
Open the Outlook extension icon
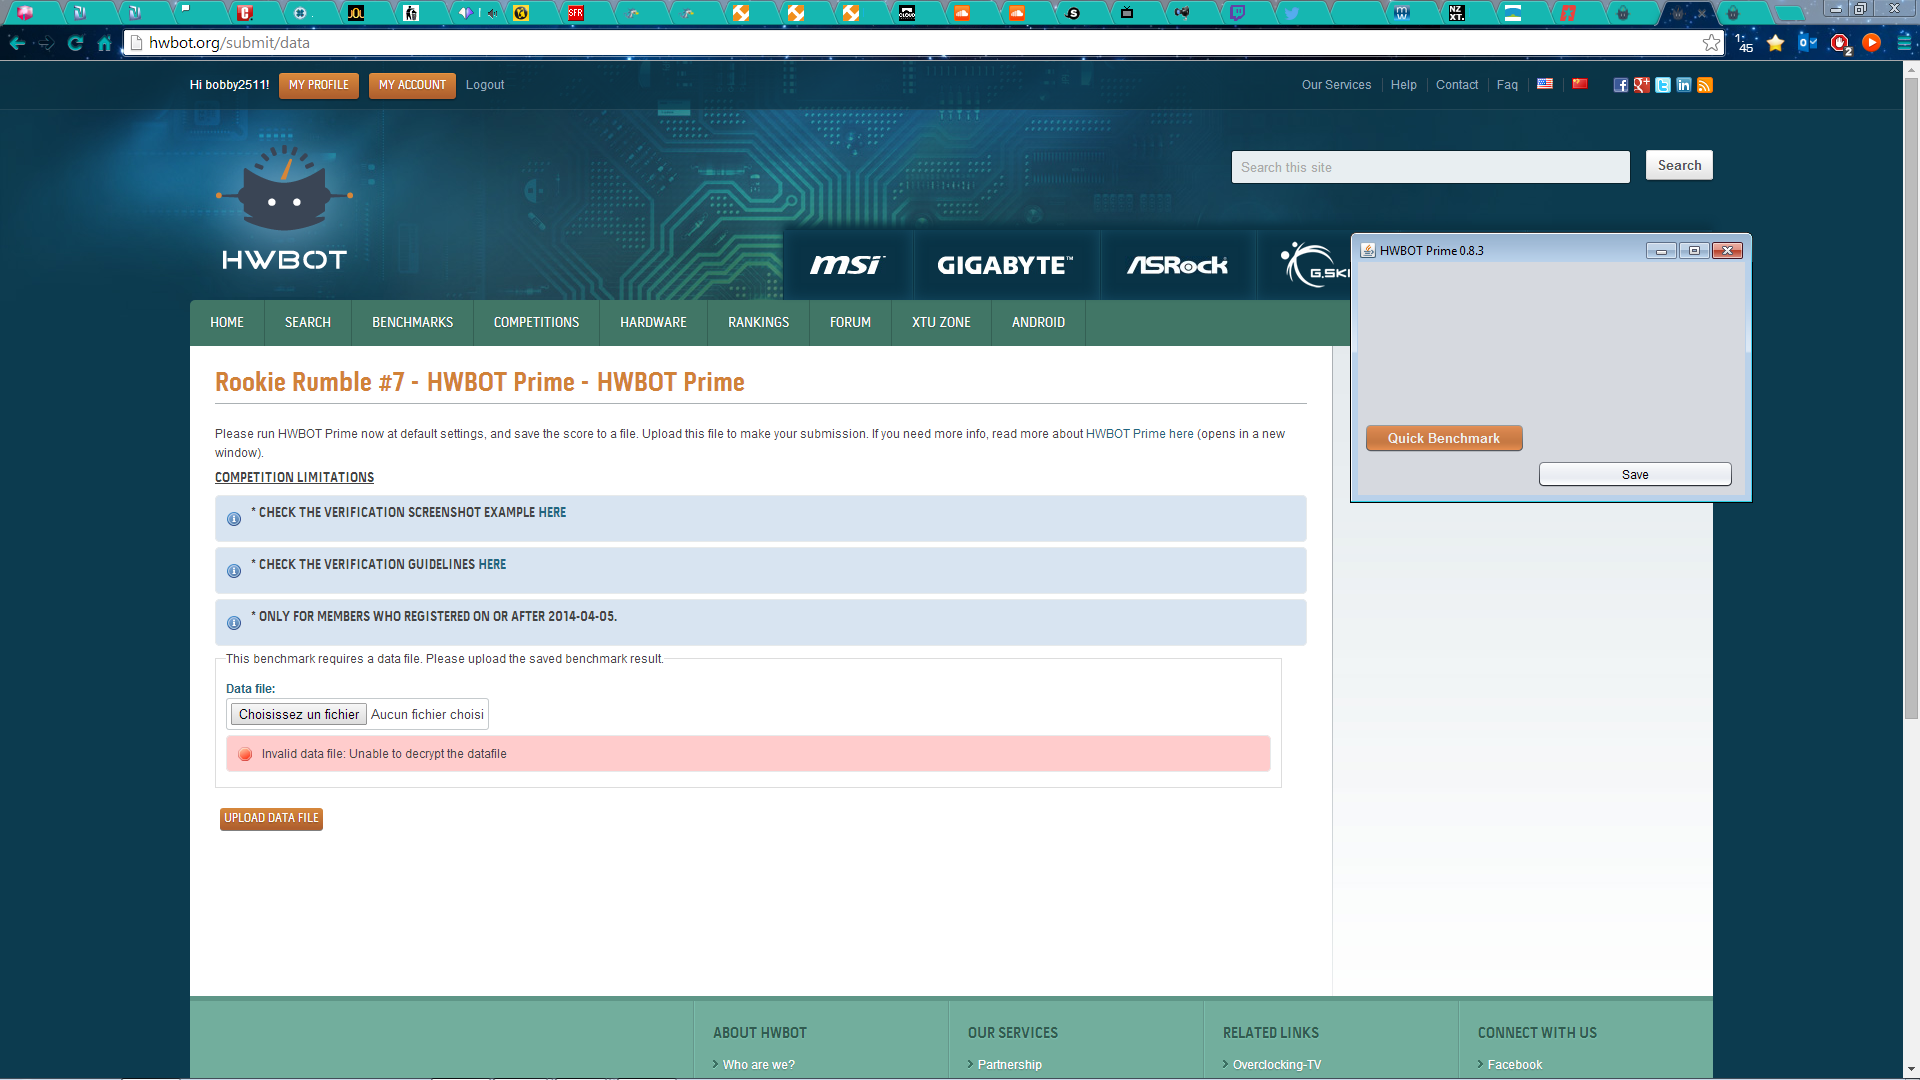[x=1808, y=43]
